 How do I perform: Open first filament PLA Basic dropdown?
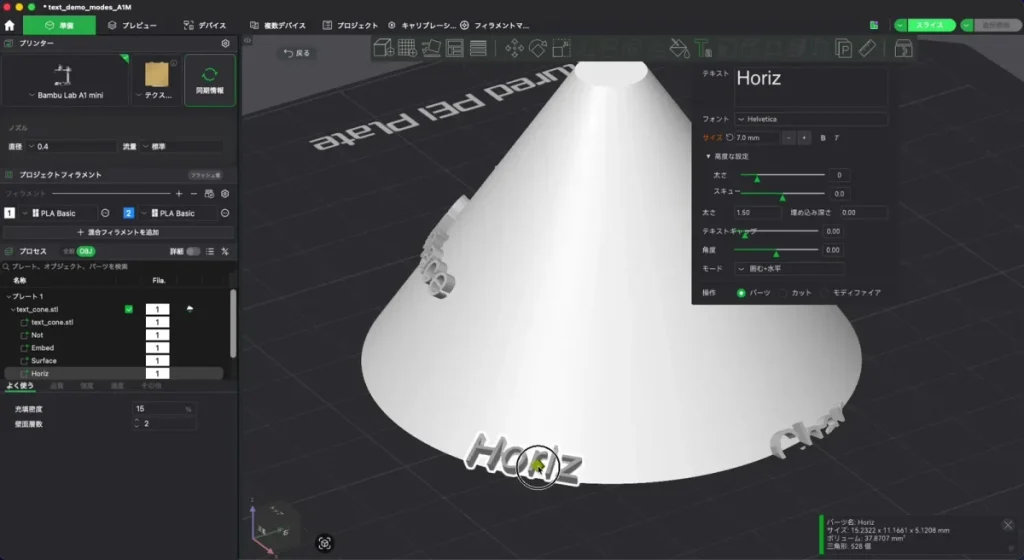click(59, 213)
